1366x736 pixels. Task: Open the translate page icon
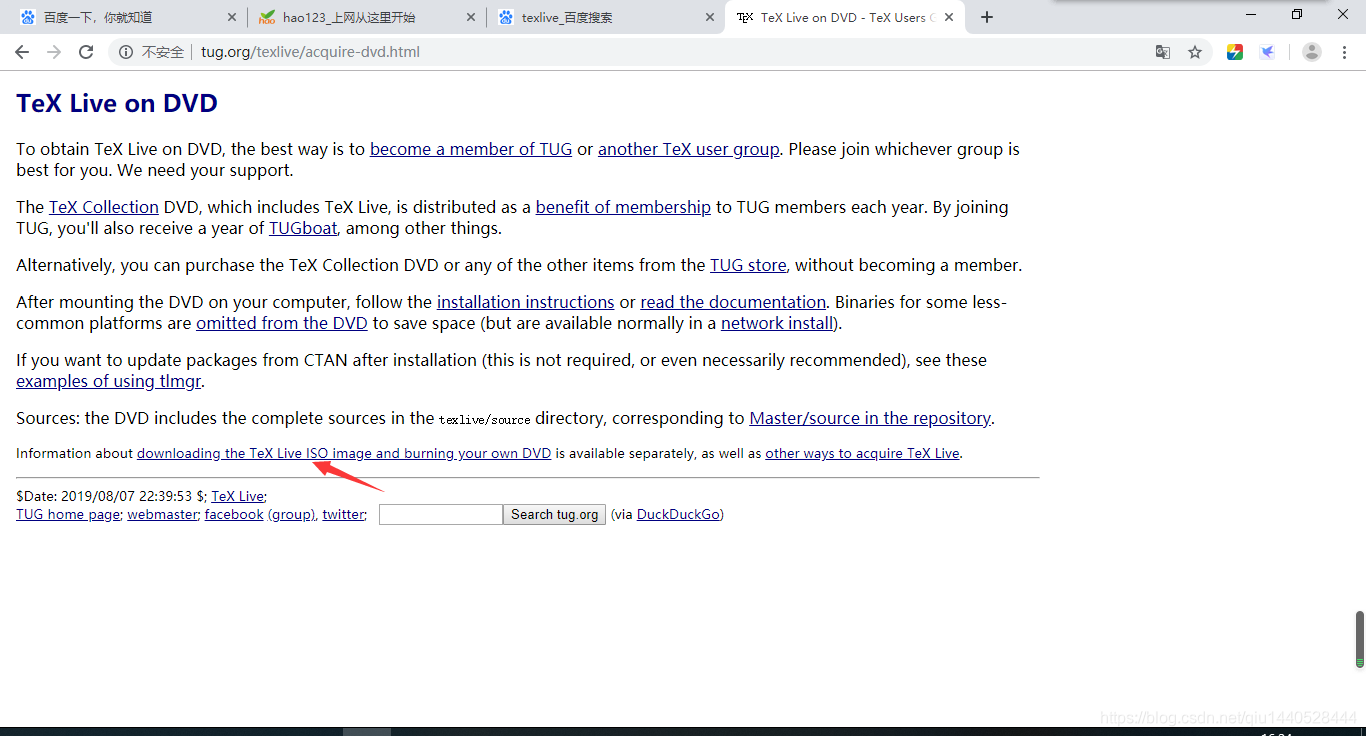pos(1163,52)
